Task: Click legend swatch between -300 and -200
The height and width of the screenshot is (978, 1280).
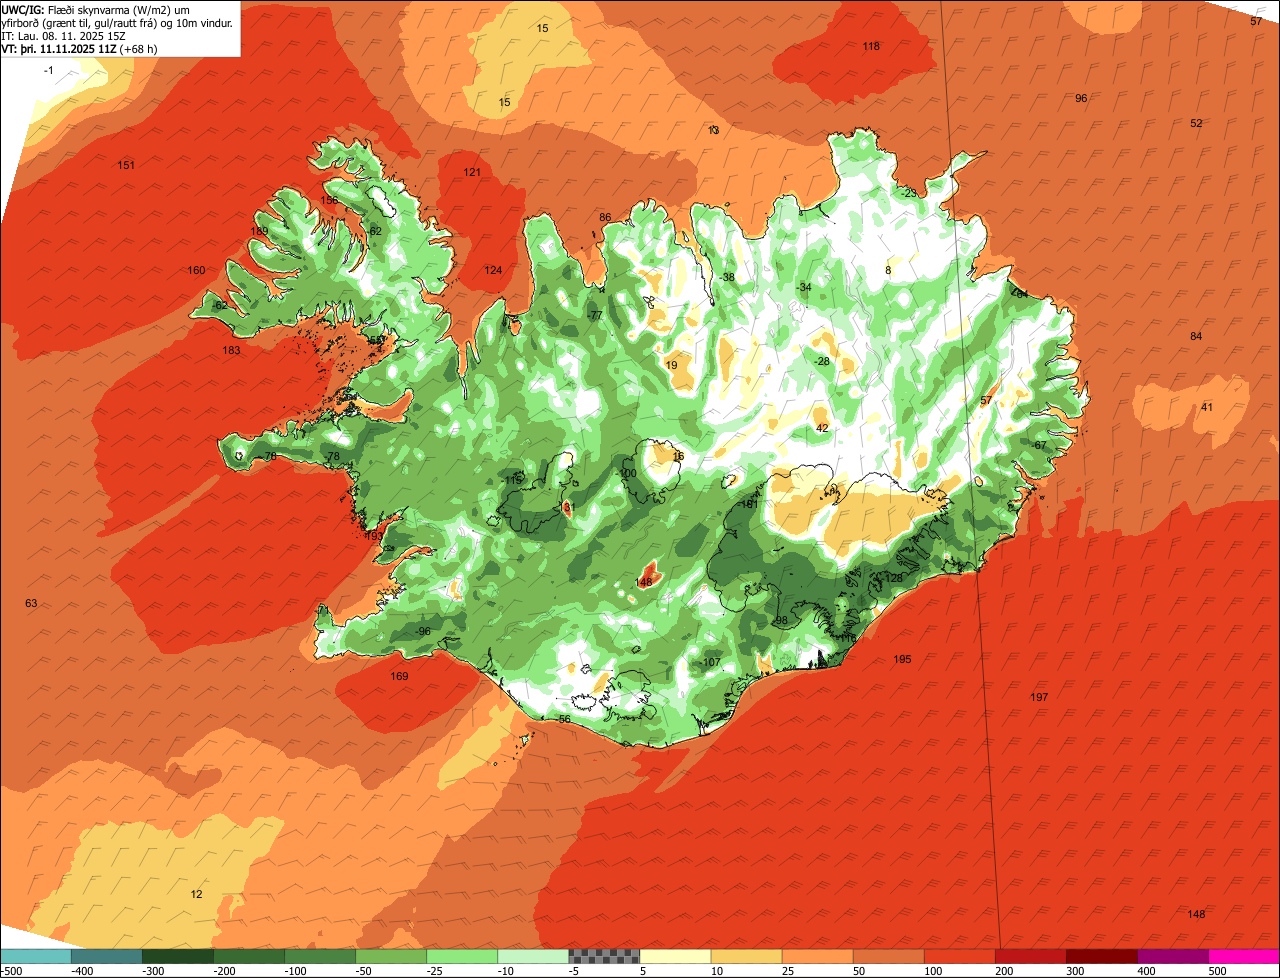Action: point(177,956)
